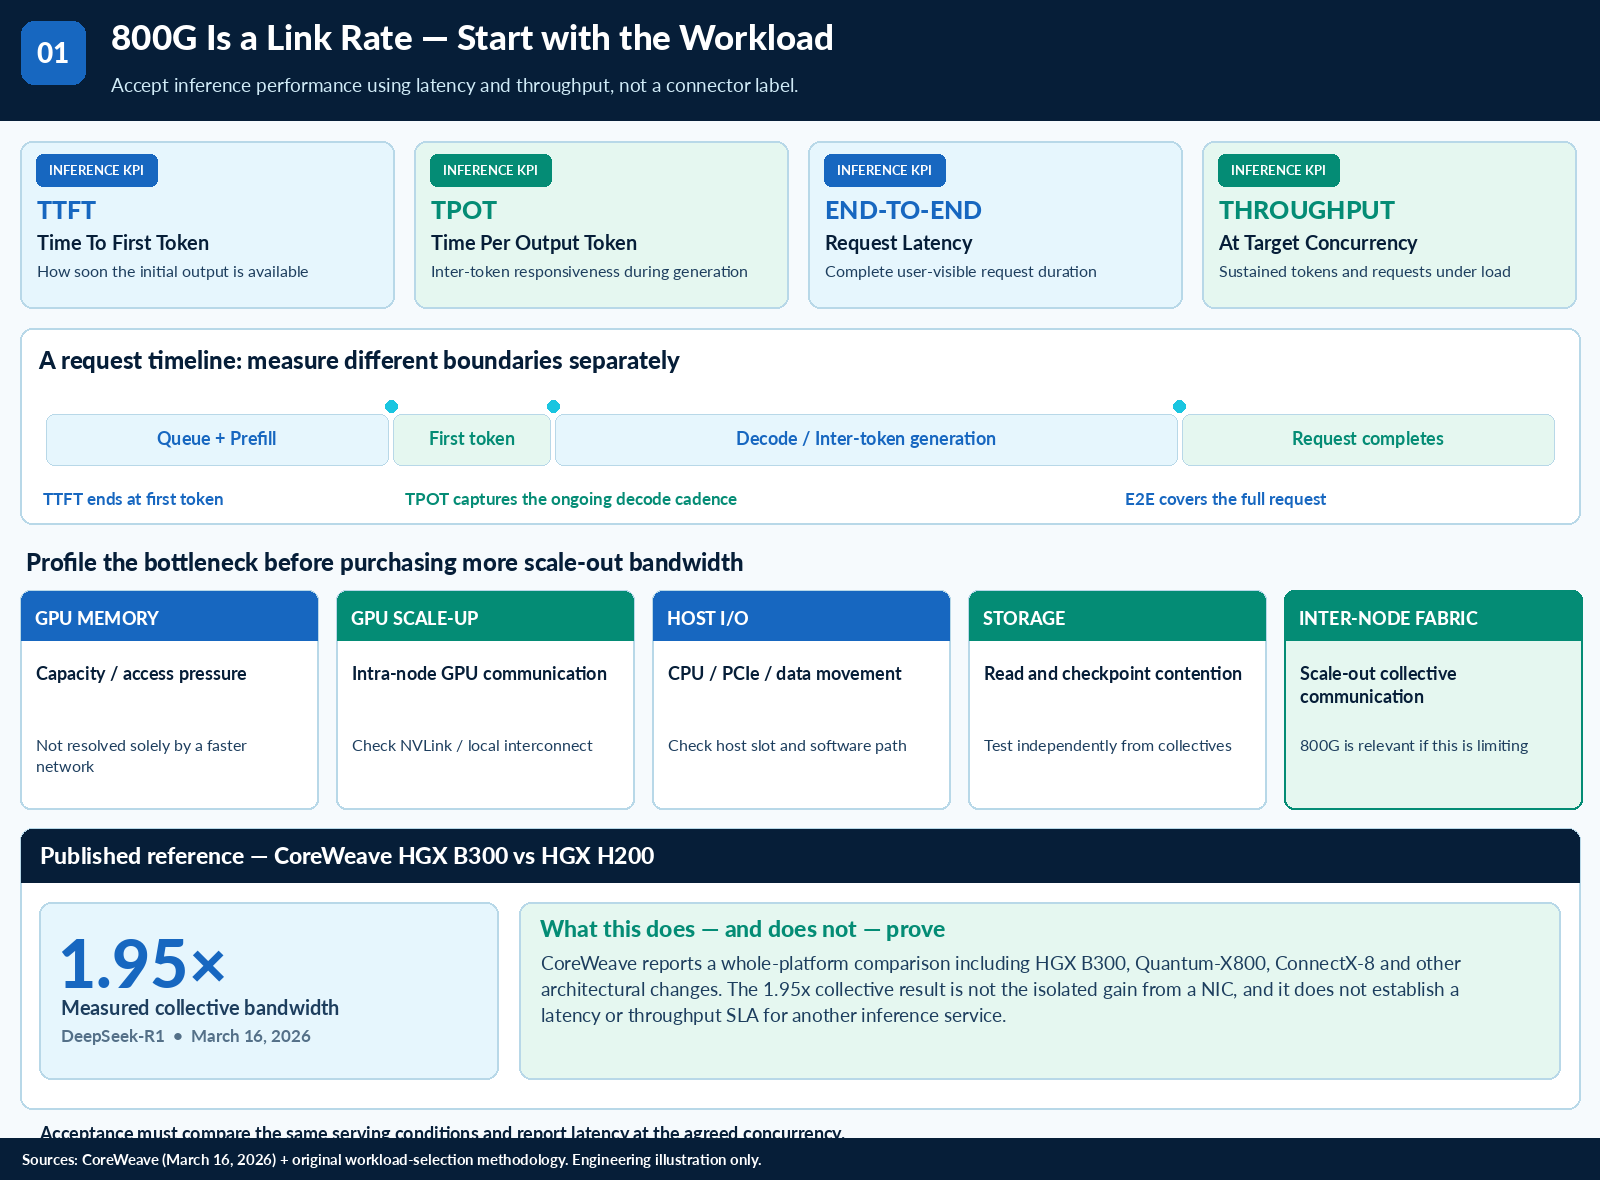Screen dimensions: 1600x1180
Task: Click the 01 slide number badge
Action: [x=53, y=53]
